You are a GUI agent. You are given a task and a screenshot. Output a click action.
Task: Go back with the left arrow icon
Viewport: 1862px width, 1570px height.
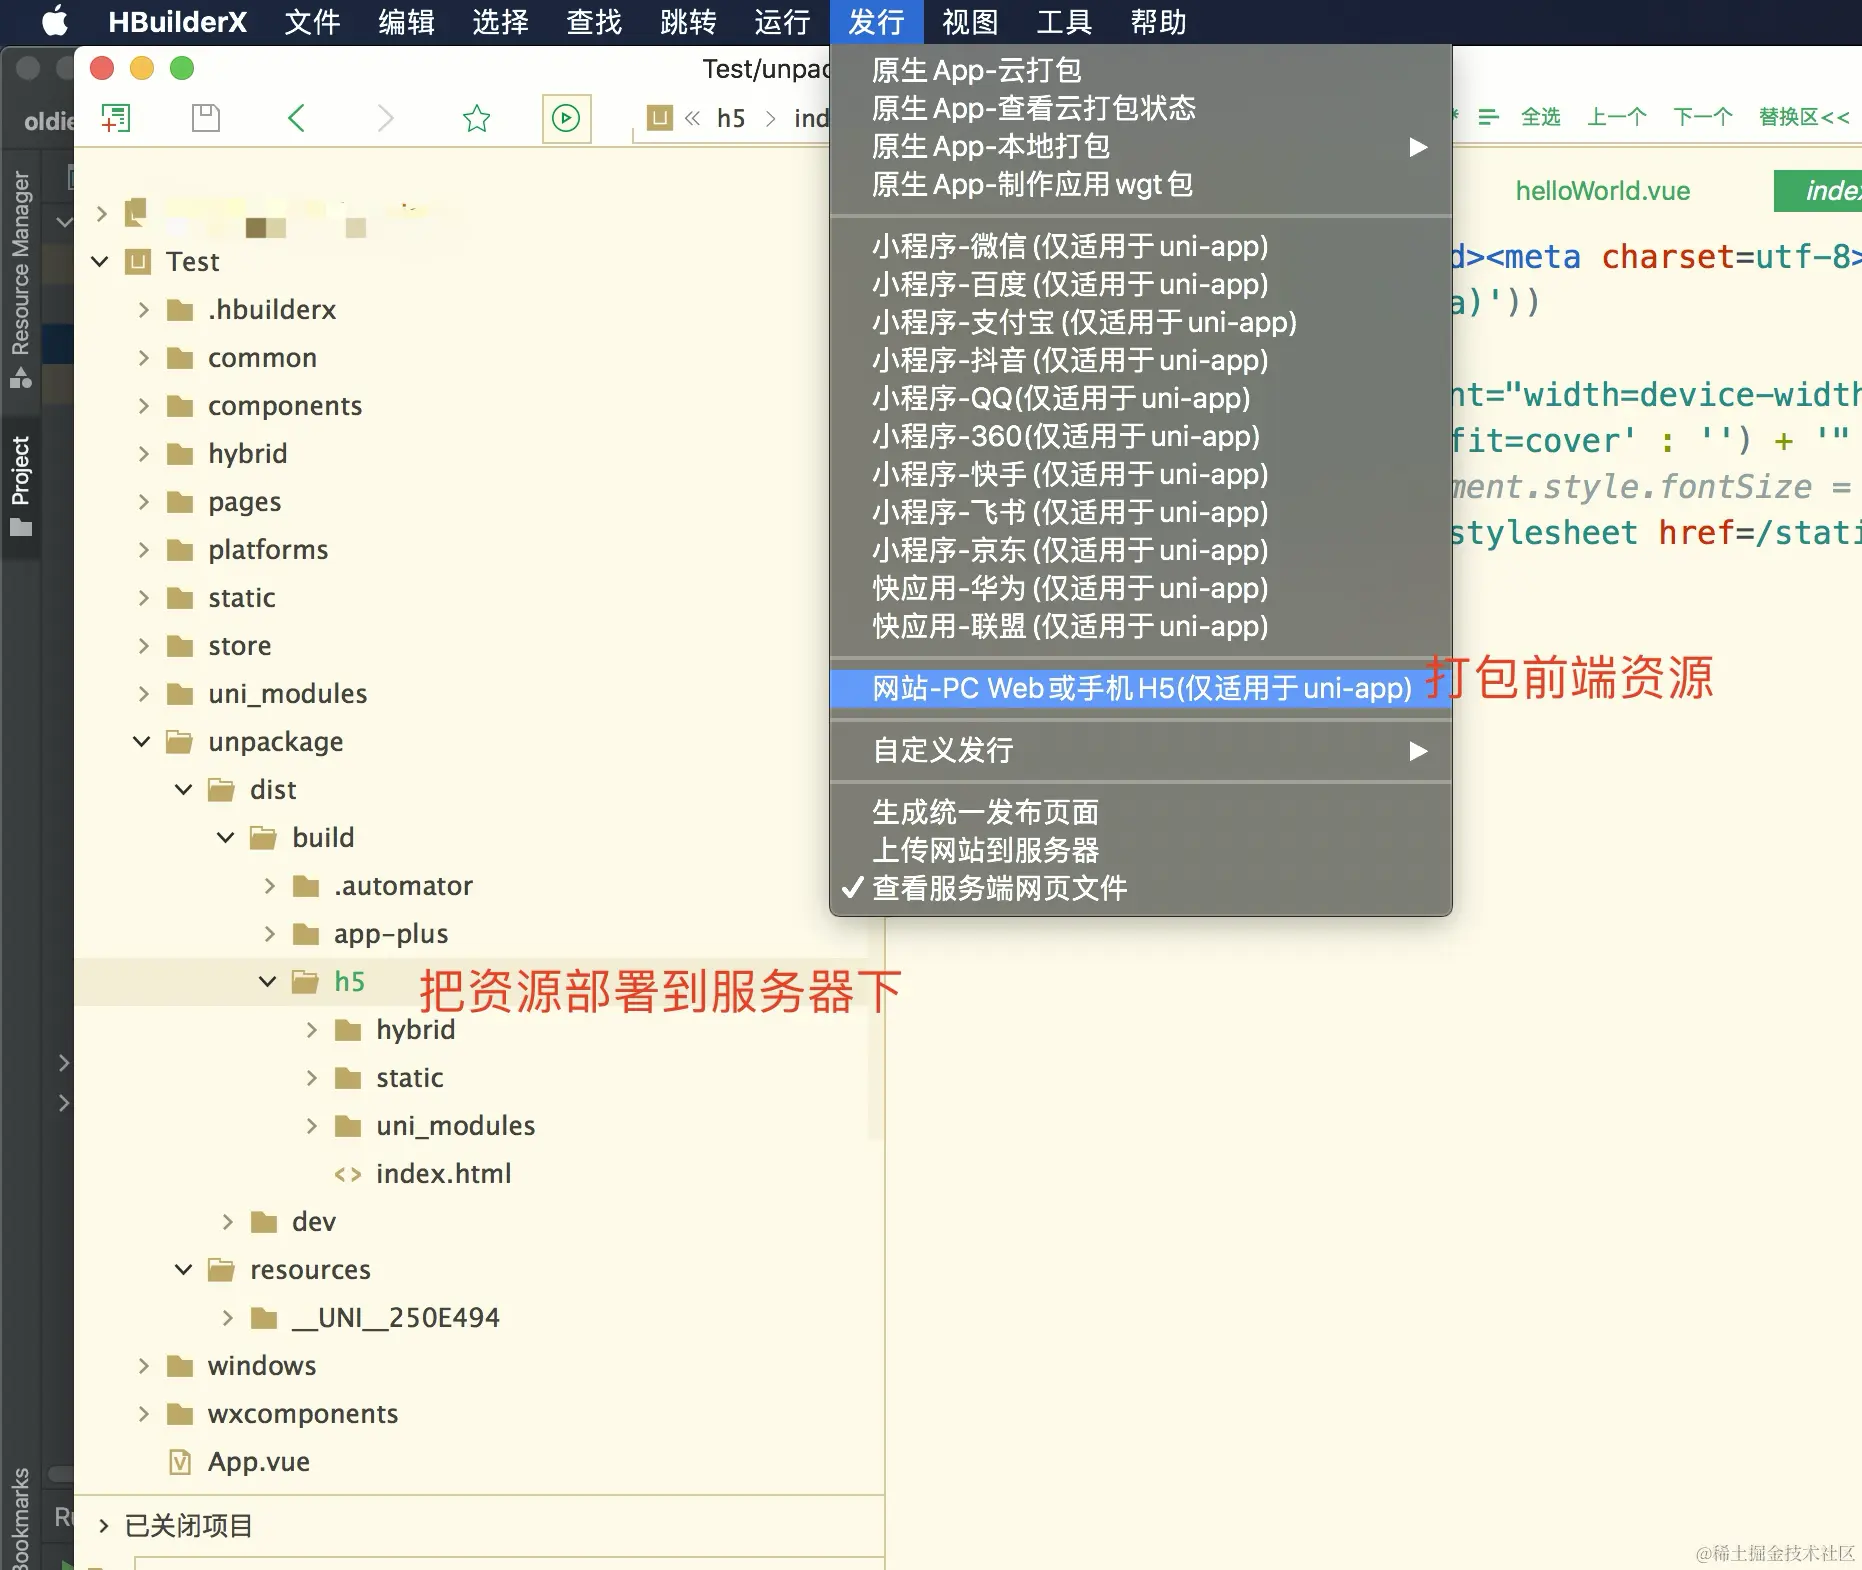tap(296, 118)
